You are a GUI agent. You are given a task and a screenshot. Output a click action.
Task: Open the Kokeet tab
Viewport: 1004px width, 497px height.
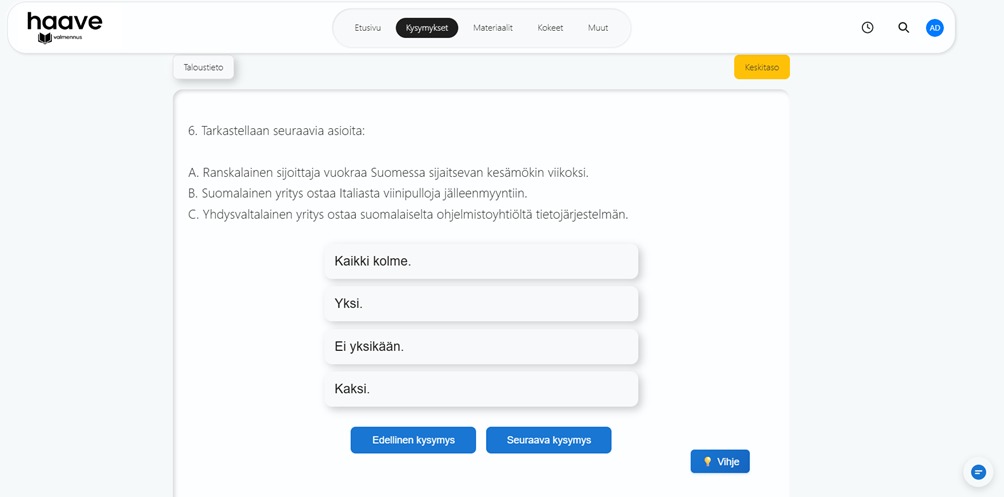click(551, 28)
